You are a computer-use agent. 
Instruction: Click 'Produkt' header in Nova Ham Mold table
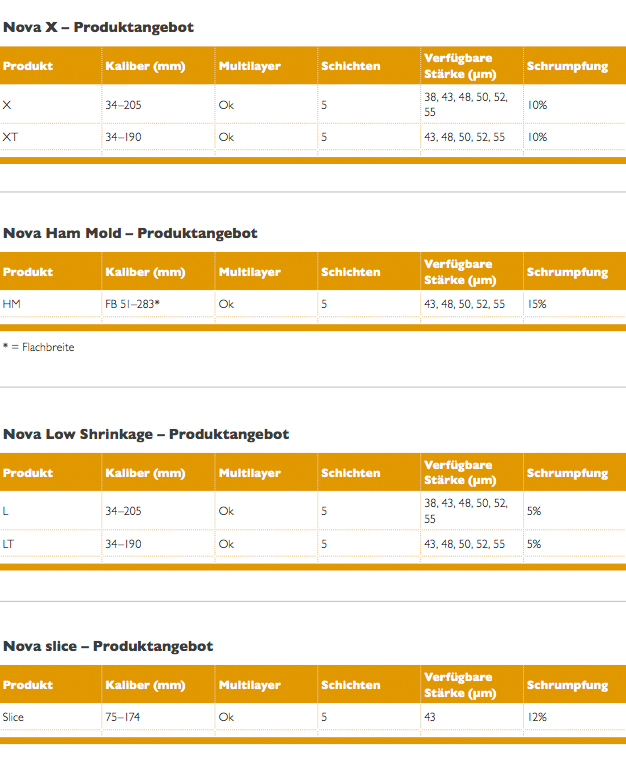28,272
